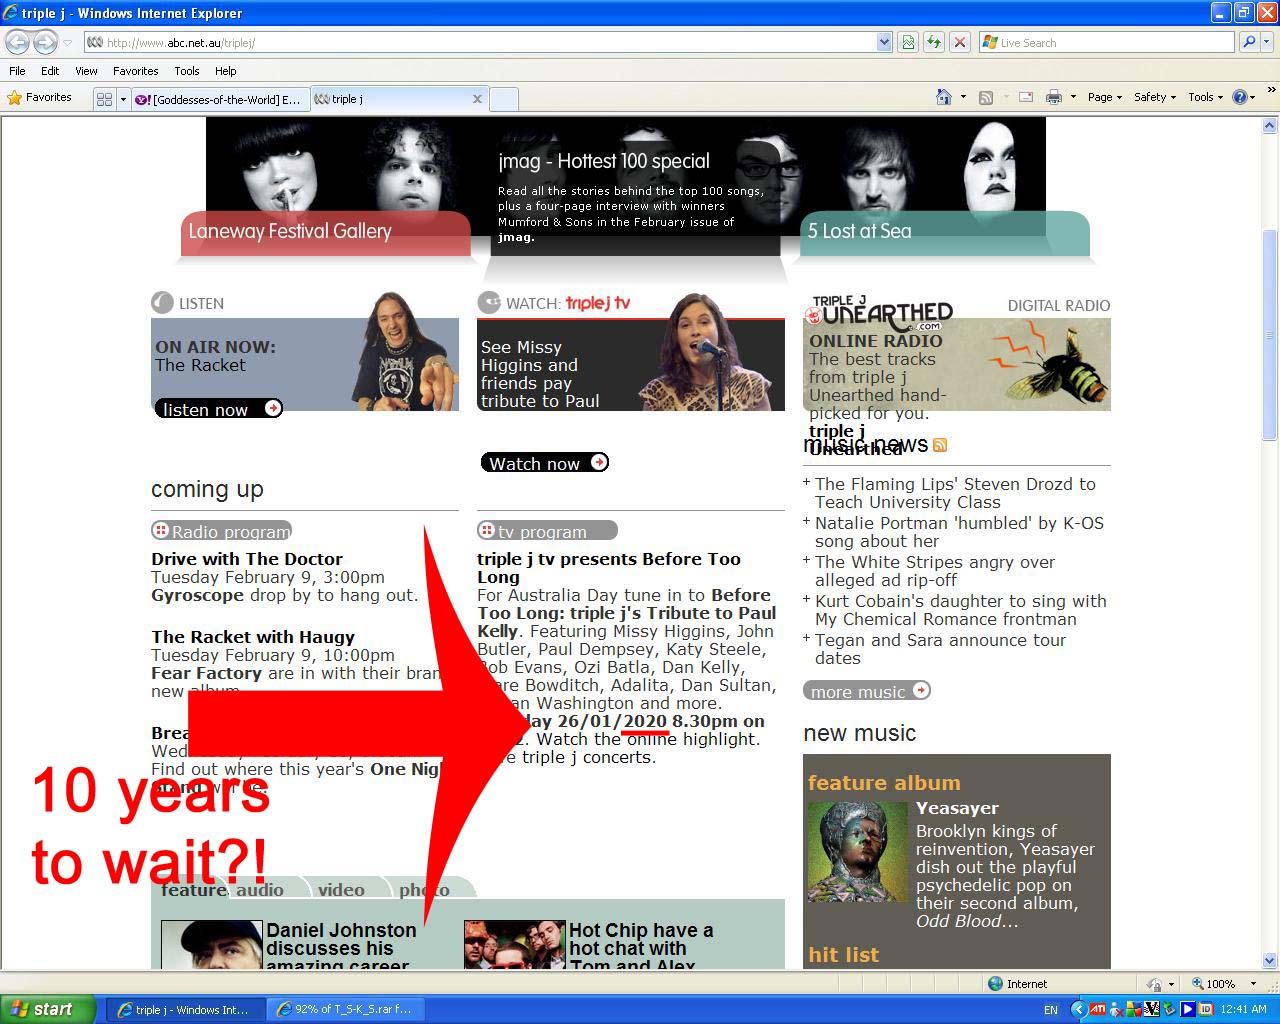The height and width of the screenshot is (1024, 1280).
Task: Click the Stop loading icon
Action: [x=959, y=42]
